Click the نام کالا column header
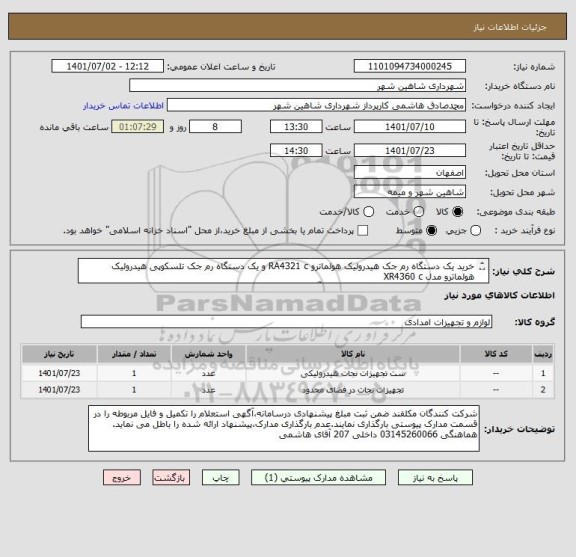 (353, 354)
